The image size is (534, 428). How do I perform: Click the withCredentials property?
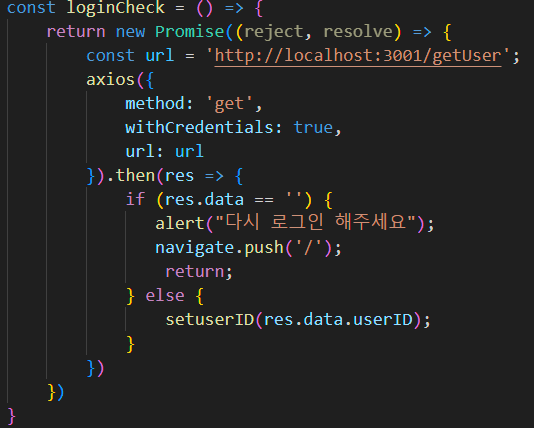pos(199,127)
